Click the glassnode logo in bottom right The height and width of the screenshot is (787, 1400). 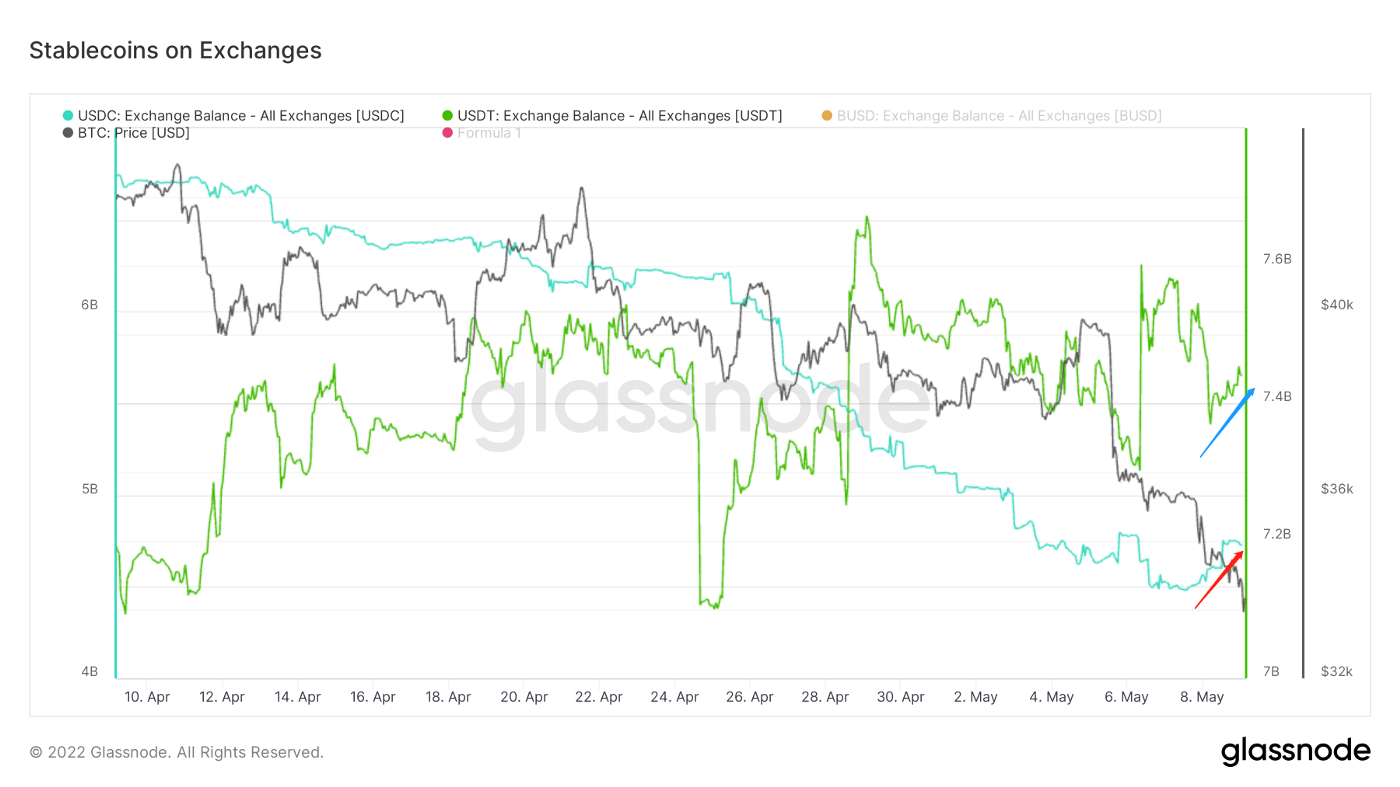coord(1295,751)
